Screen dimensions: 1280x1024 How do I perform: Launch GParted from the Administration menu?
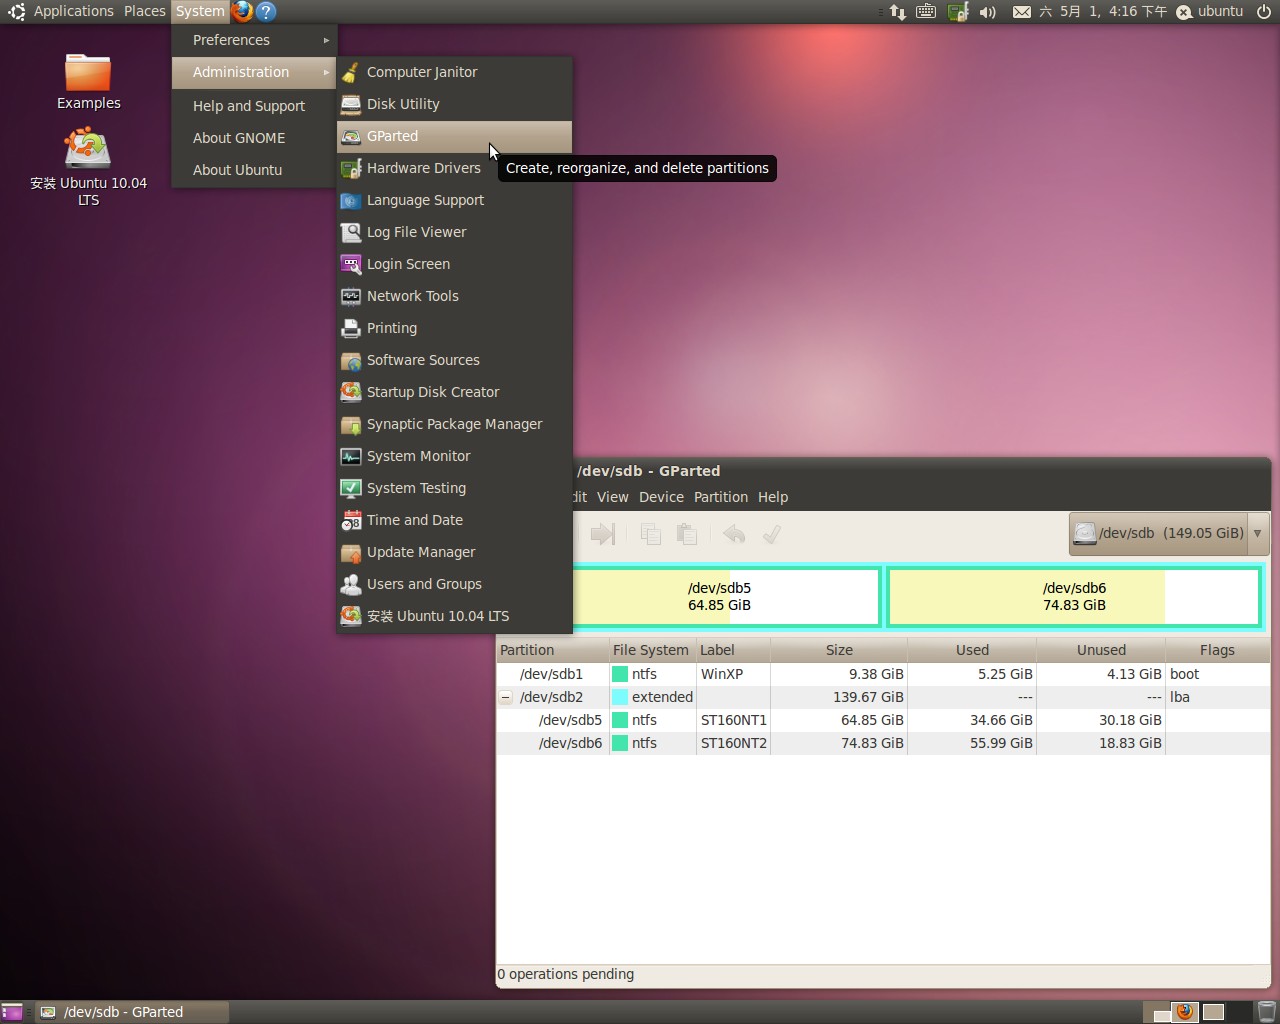[x=454, y=136]
